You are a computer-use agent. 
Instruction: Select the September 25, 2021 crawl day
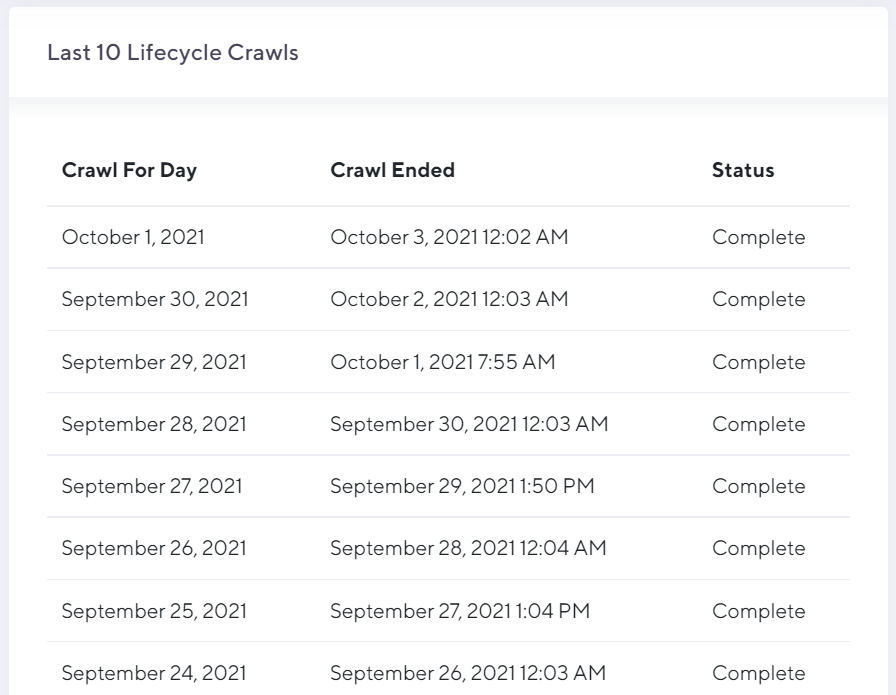pos(154,611)
